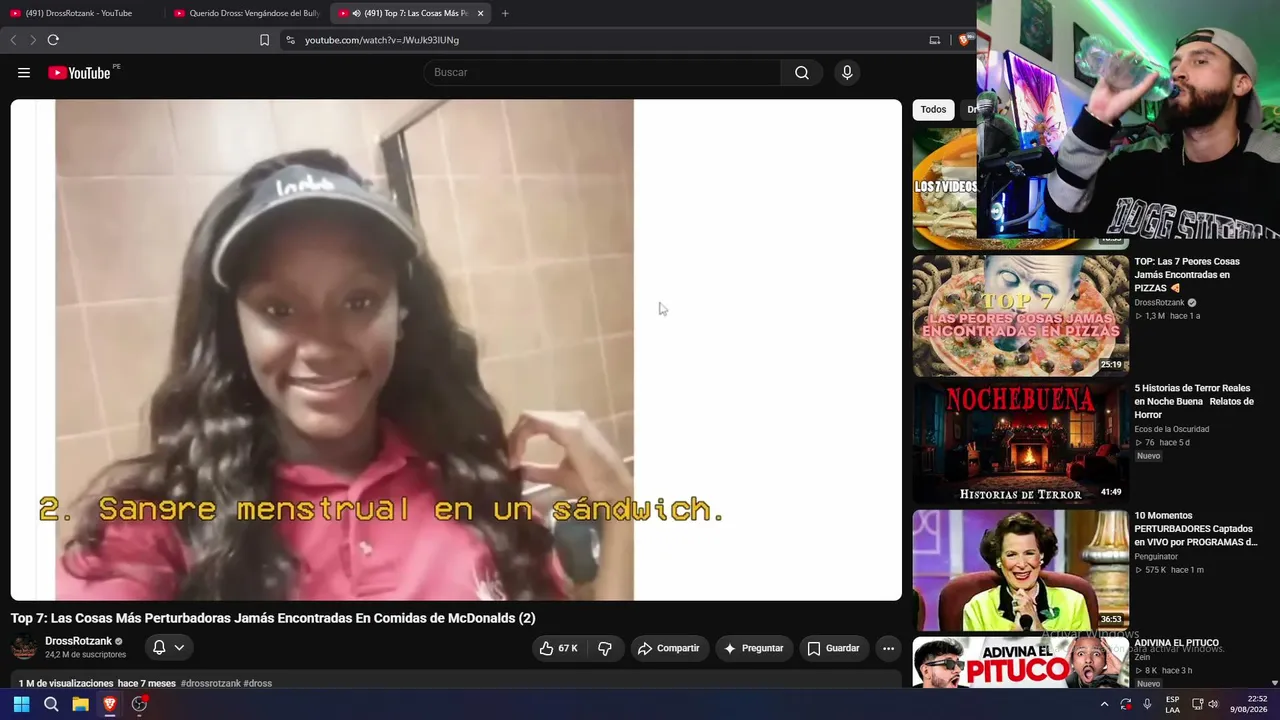This screenshot has width=1280, height=720.
Task: Click the scroll-down arrow of the page scrollbar
Action: (x=1274, y=683)
